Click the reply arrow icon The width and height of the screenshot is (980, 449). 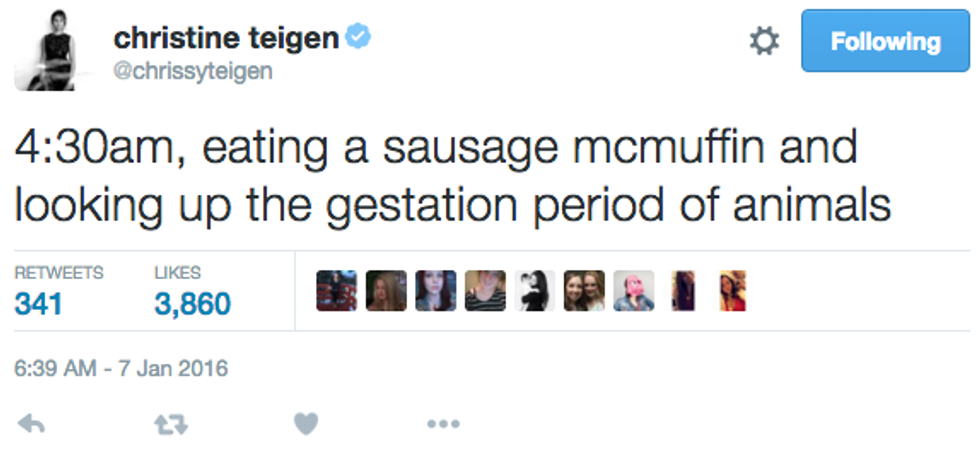coord(32,423)
